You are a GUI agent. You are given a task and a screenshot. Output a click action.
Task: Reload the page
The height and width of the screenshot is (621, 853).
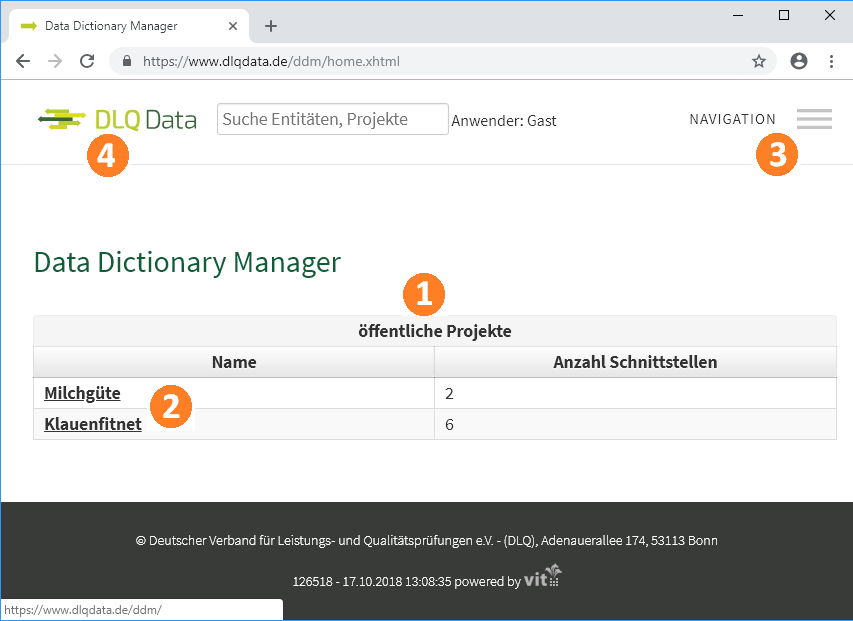click(x=87, y=61)
